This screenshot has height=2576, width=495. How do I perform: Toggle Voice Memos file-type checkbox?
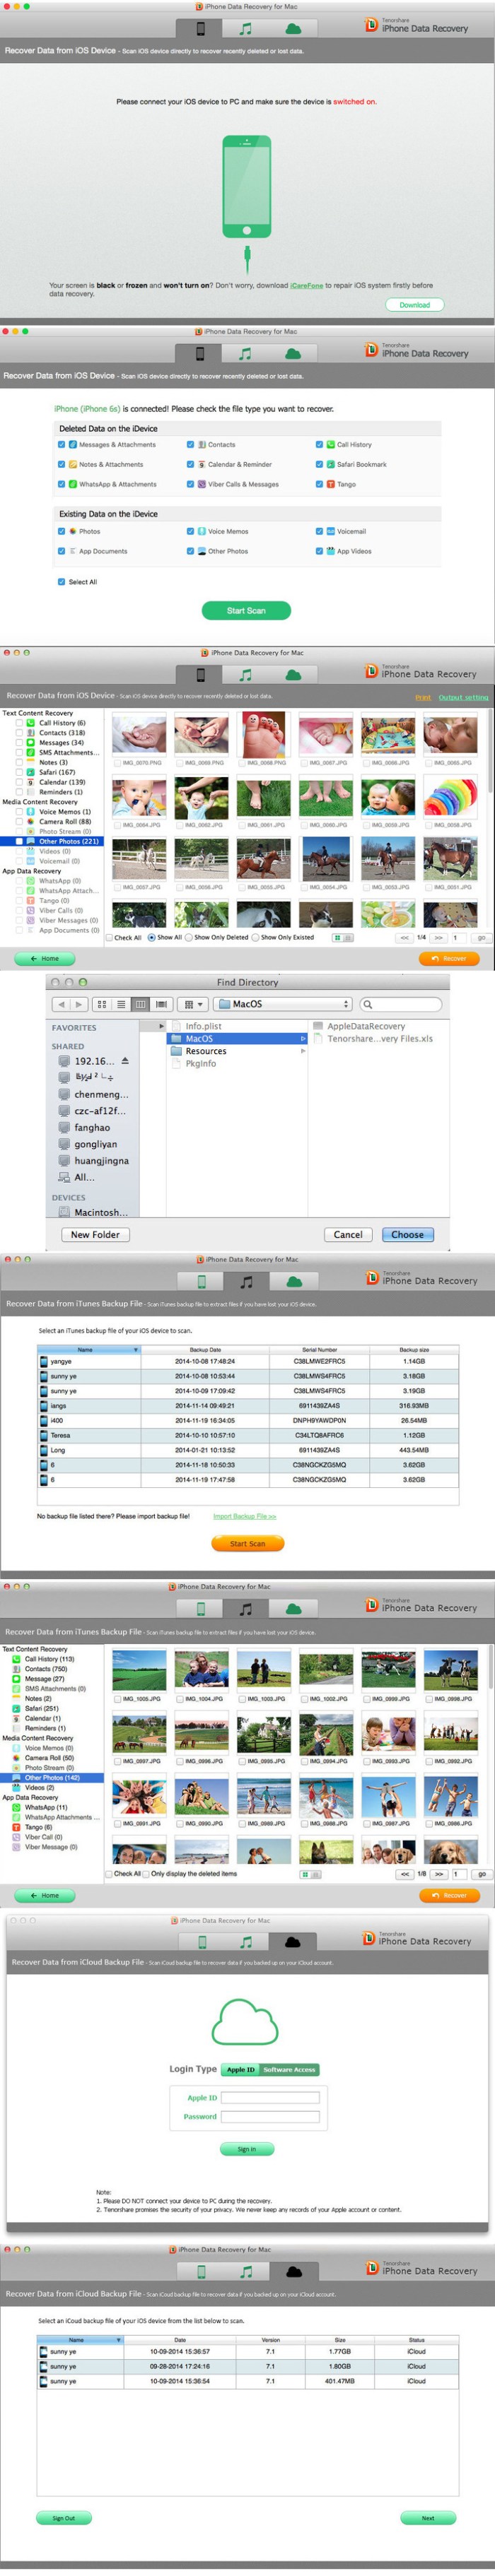coord(190,532)
